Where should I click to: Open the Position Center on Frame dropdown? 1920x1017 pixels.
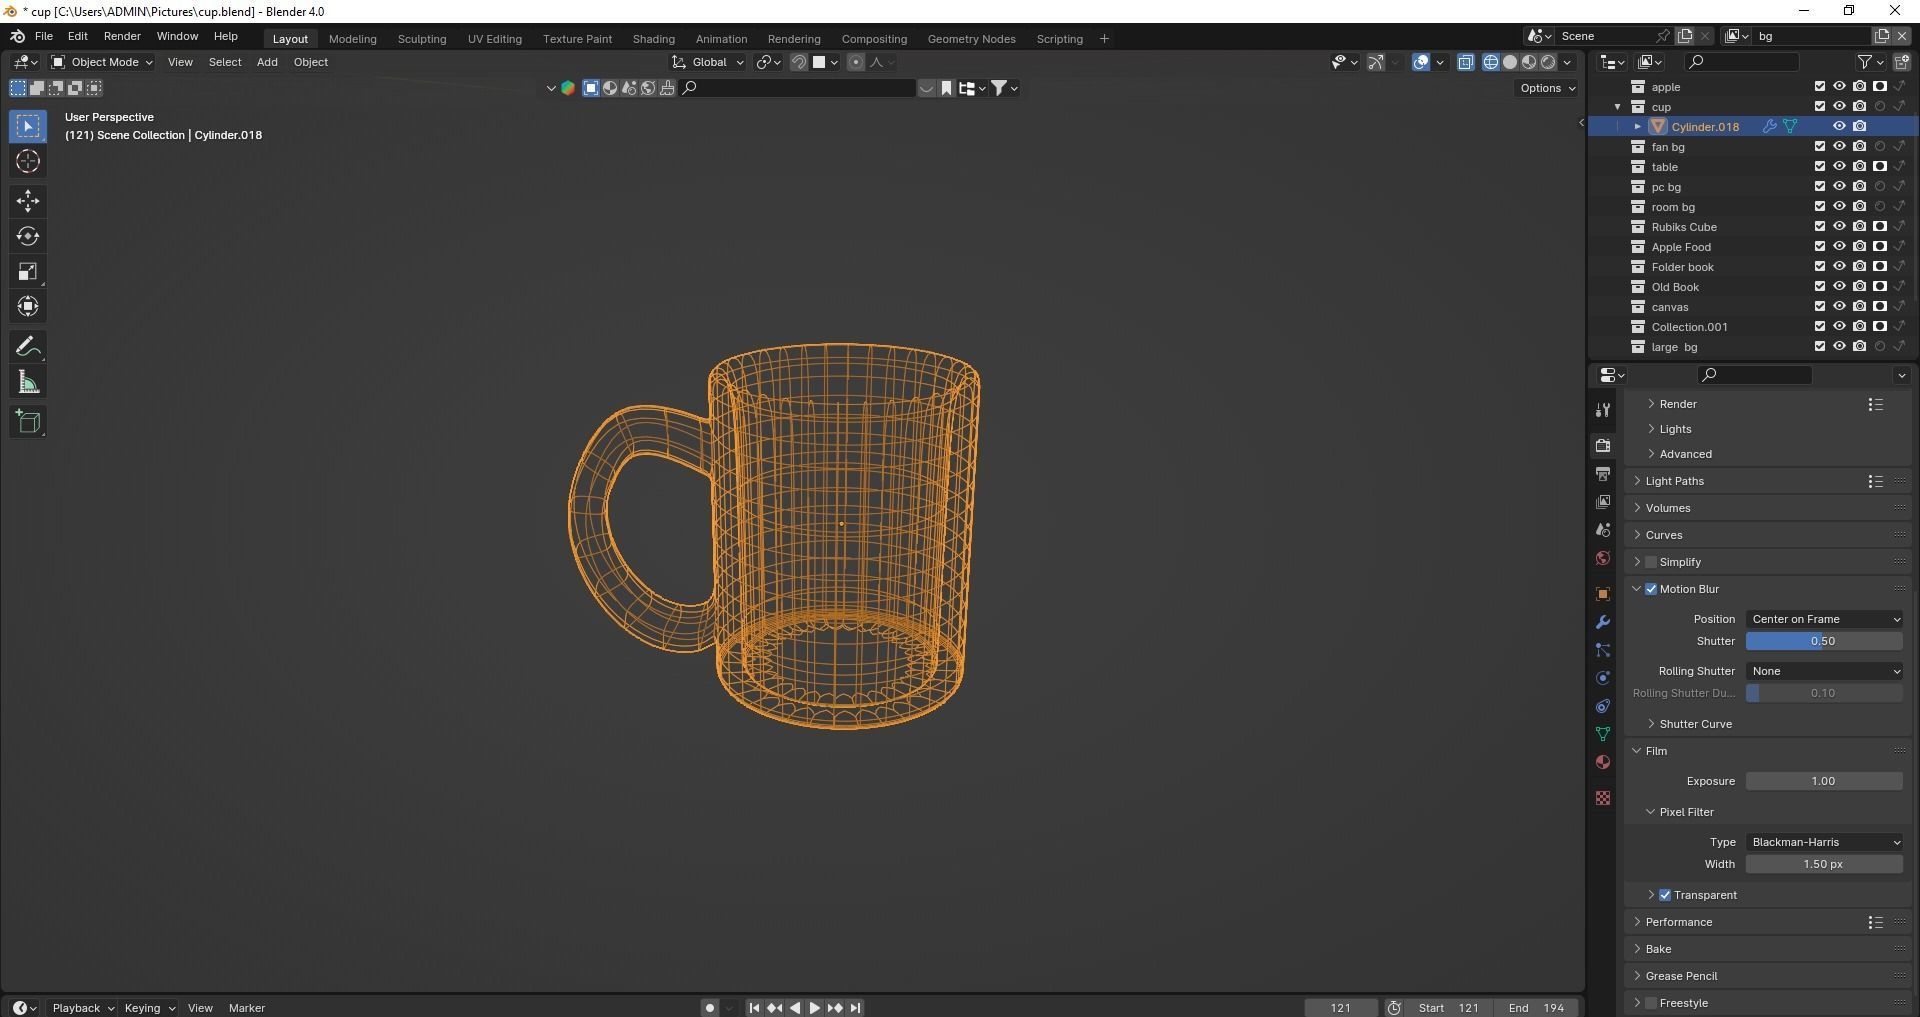click(1824, 619)
